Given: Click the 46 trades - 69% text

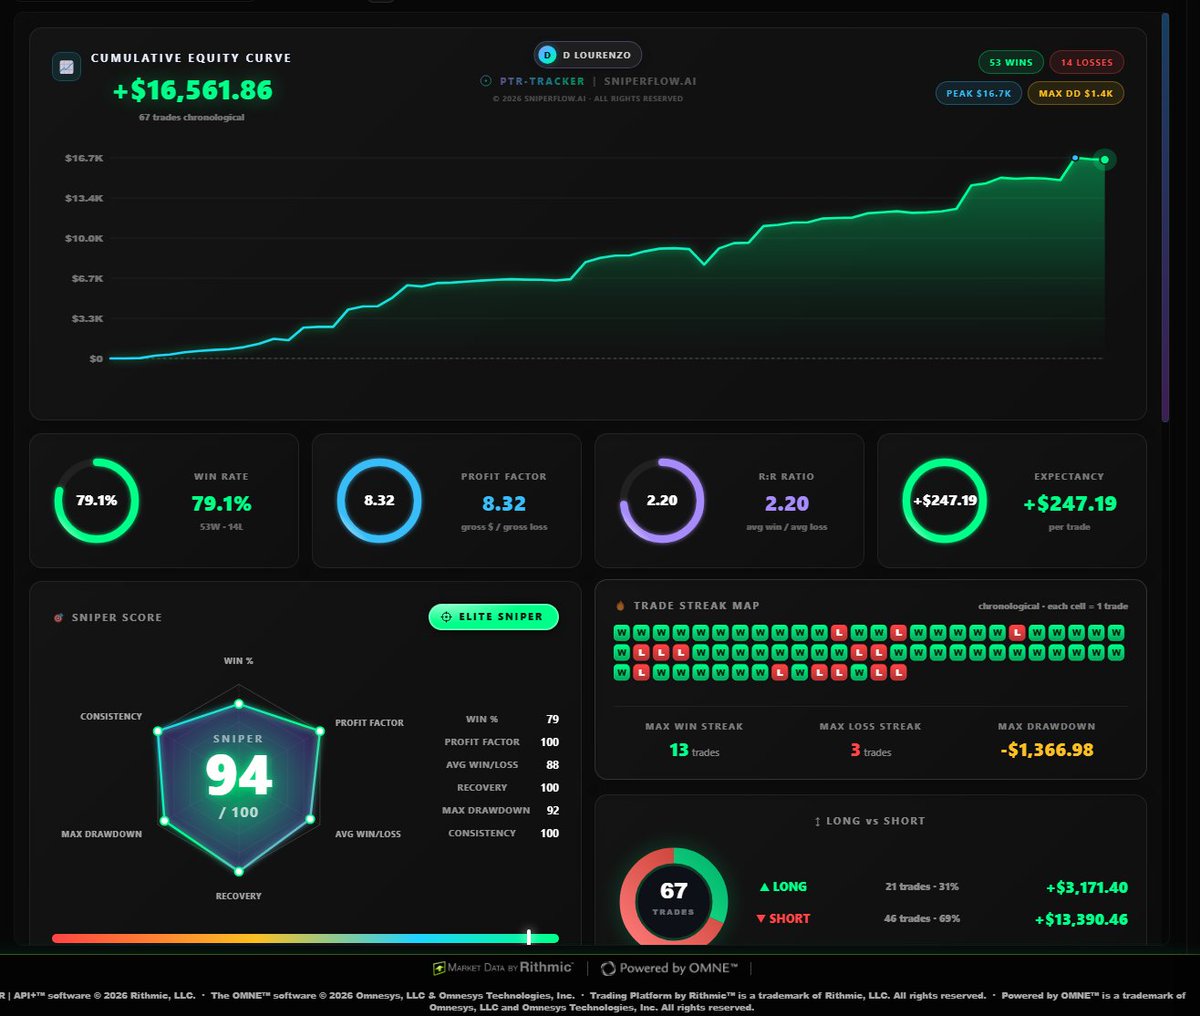Looking at the screenshot, I should tap(922, 918).
